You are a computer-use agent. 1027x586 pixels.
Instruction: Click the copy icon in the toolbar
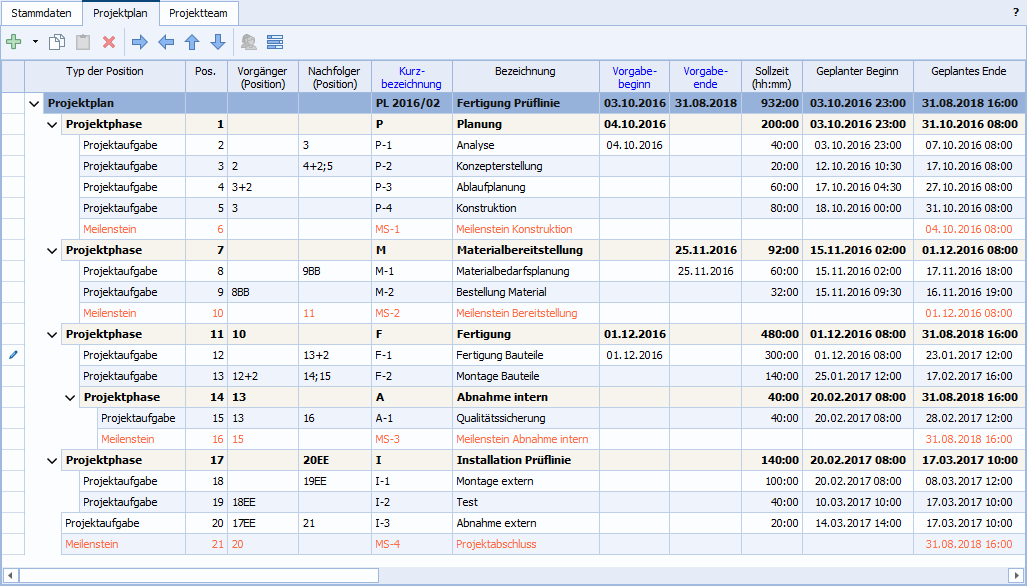[57, 42]
